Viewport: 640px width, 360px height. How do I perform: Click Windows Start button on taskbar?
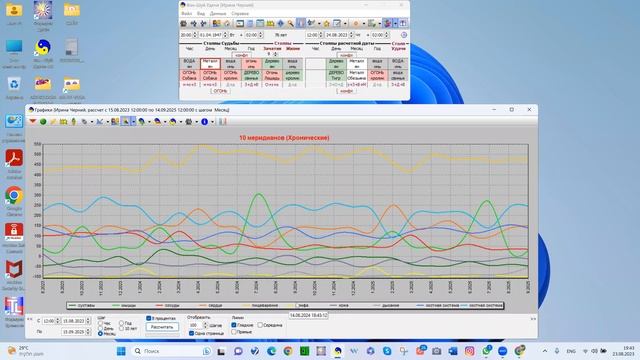(x=121, y=351)
